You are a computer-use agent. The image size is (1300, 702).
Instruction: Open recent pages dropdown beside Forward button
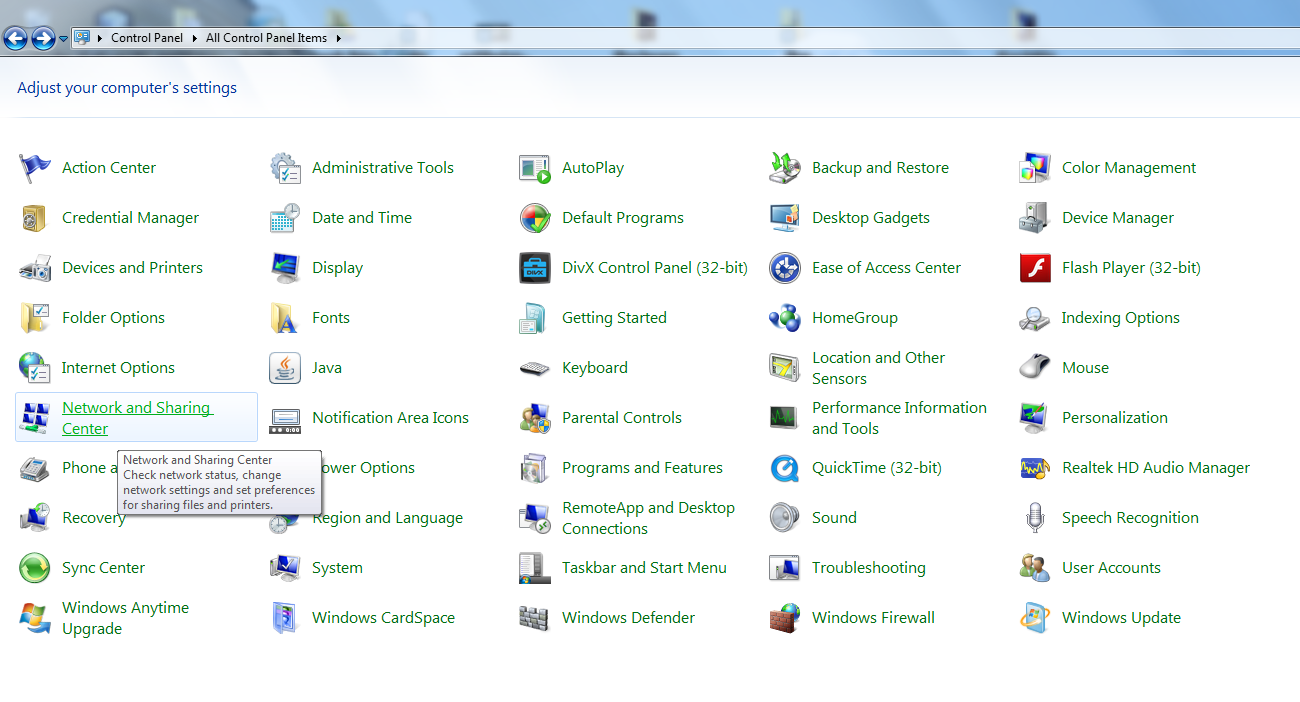[64, 39]
